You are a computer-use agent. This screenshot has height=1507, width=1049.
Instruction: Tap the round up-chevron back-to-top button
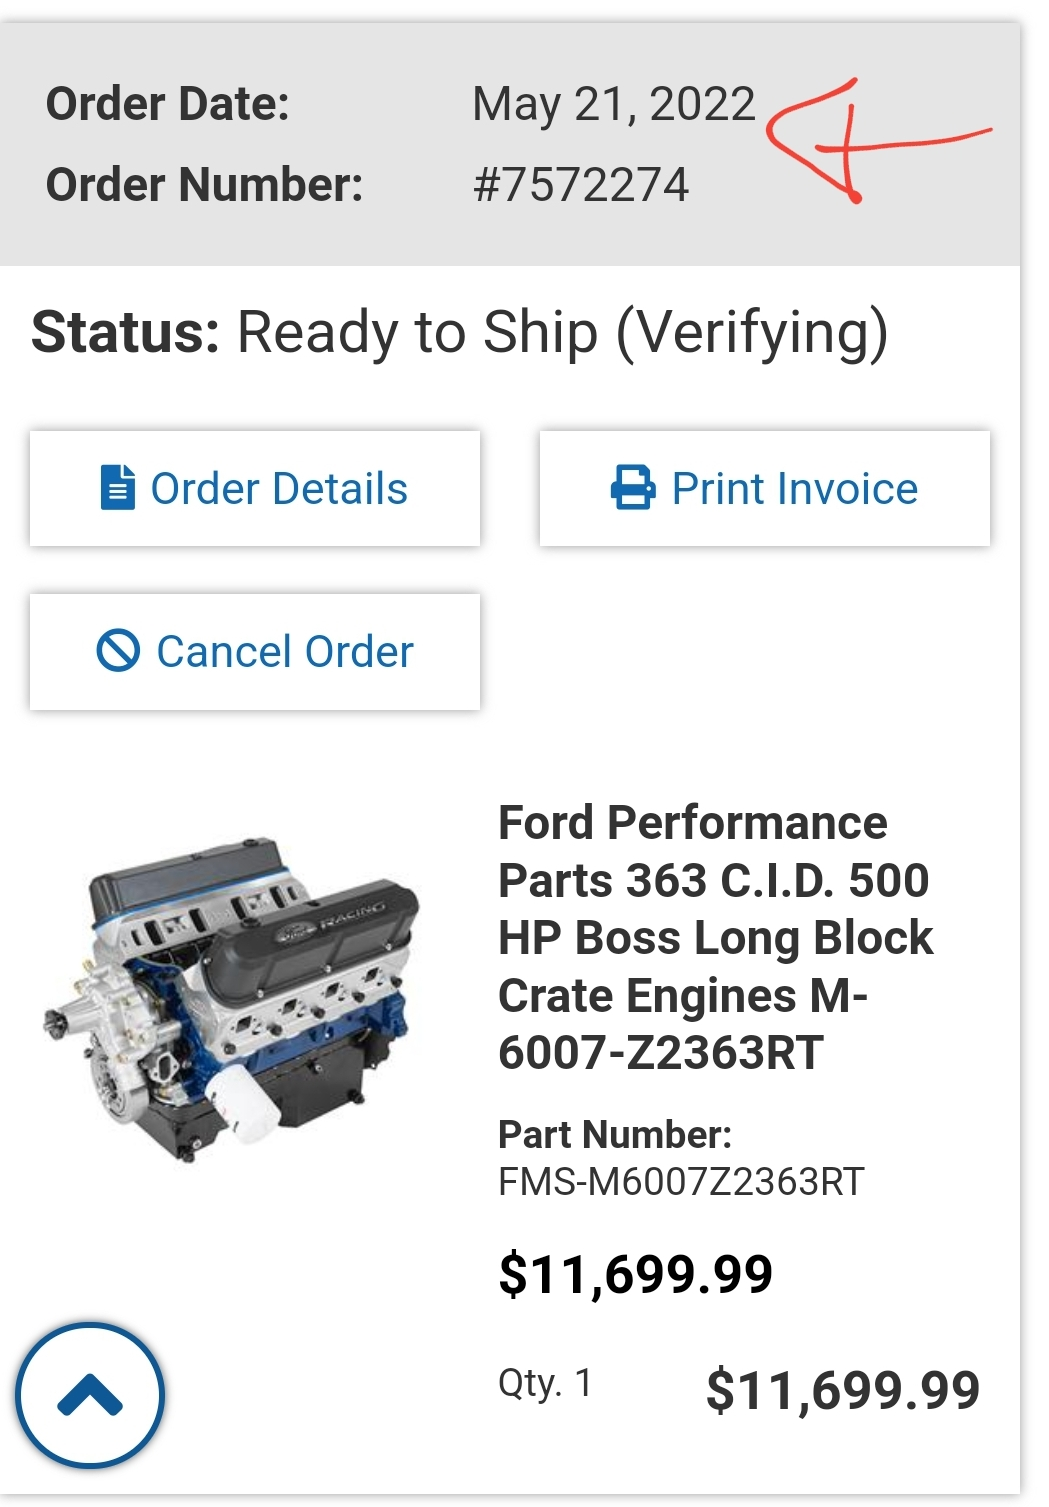[x=90, y=1395]
